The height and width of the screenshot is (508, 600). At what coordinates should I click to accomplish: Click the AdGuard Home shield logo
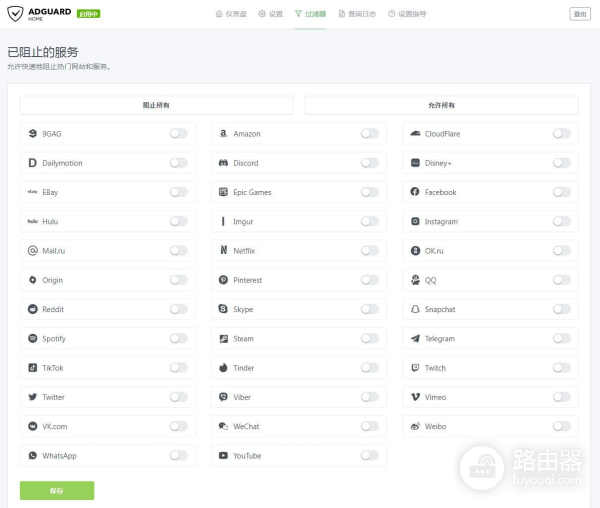click(x=15, y=14)
